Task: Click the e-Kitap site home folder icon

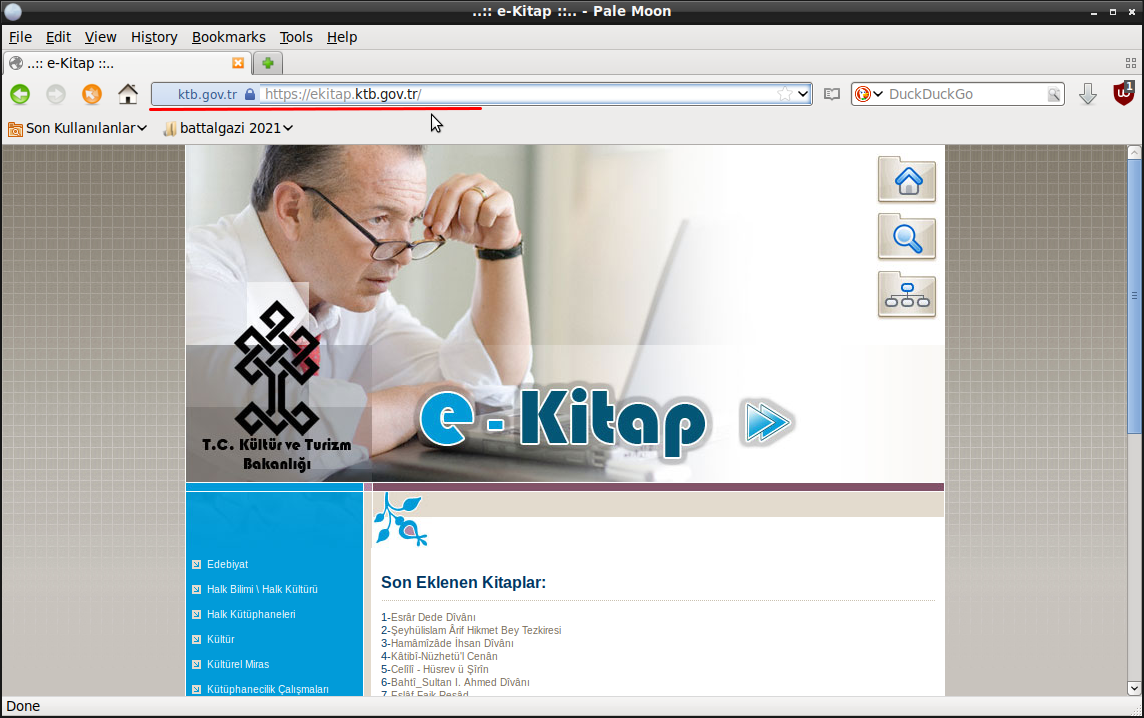Action: [907, 180]
